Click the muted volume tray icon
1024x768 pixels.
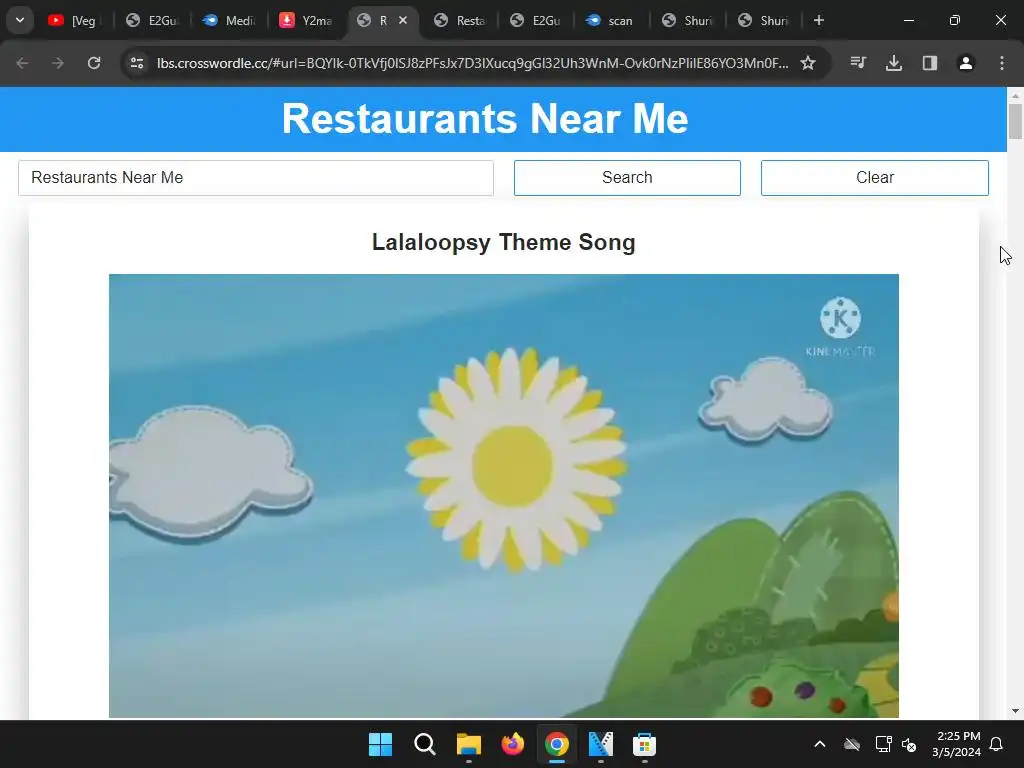(908, 744)
